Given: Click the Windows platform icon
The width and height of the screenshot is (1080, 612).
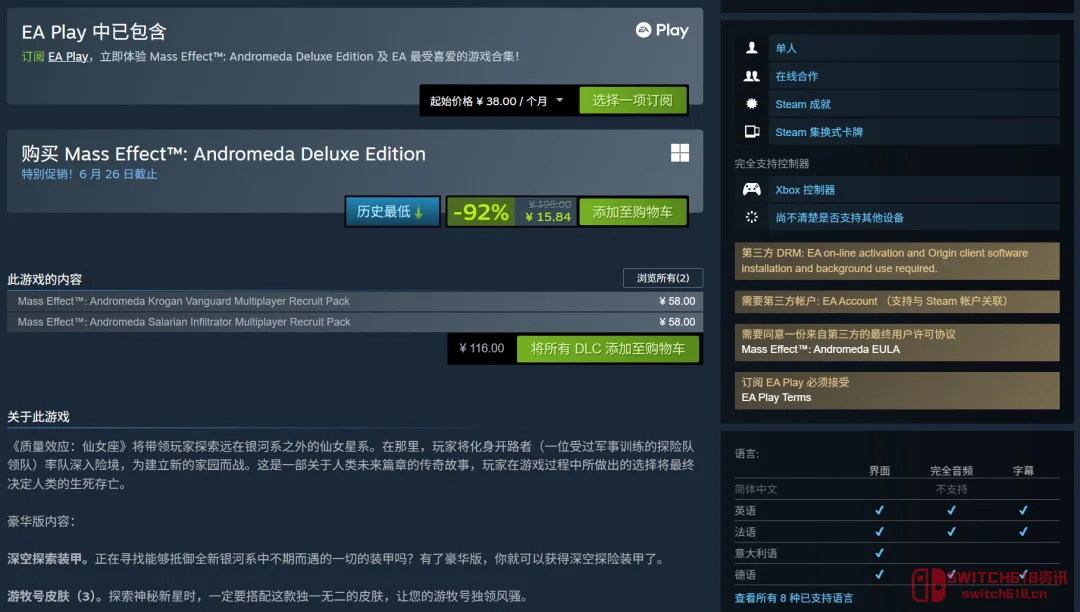Looking at the screenshot, I should [x=680, y=153].
